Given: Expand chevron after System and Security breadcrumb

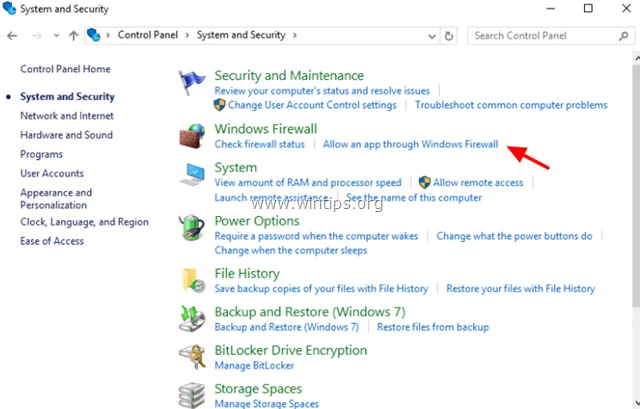Looking at the screenshot, I should tap(295, 36).
